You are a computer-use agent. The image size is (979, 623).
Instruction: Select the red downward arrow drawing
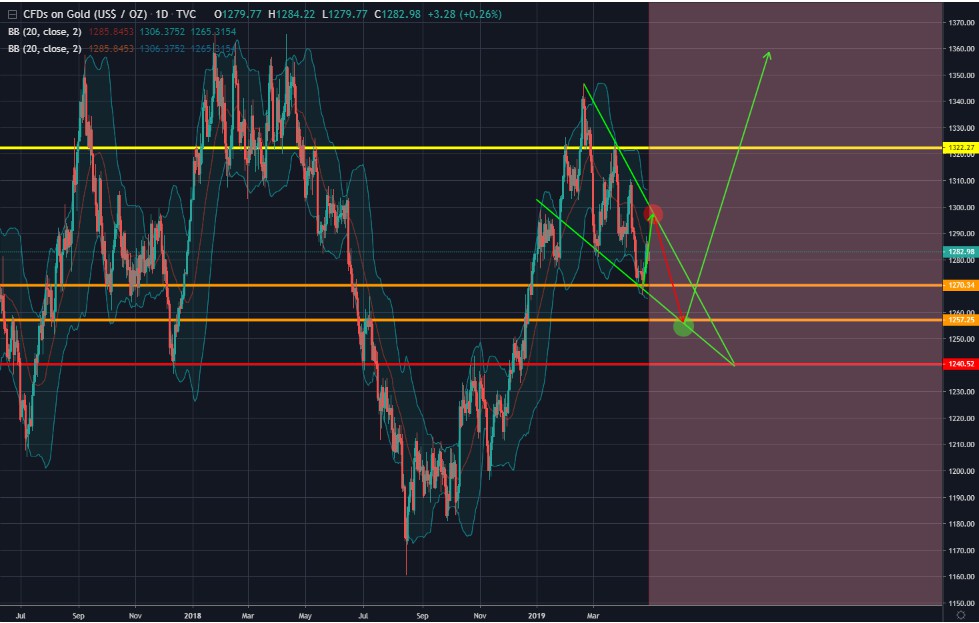668,269
